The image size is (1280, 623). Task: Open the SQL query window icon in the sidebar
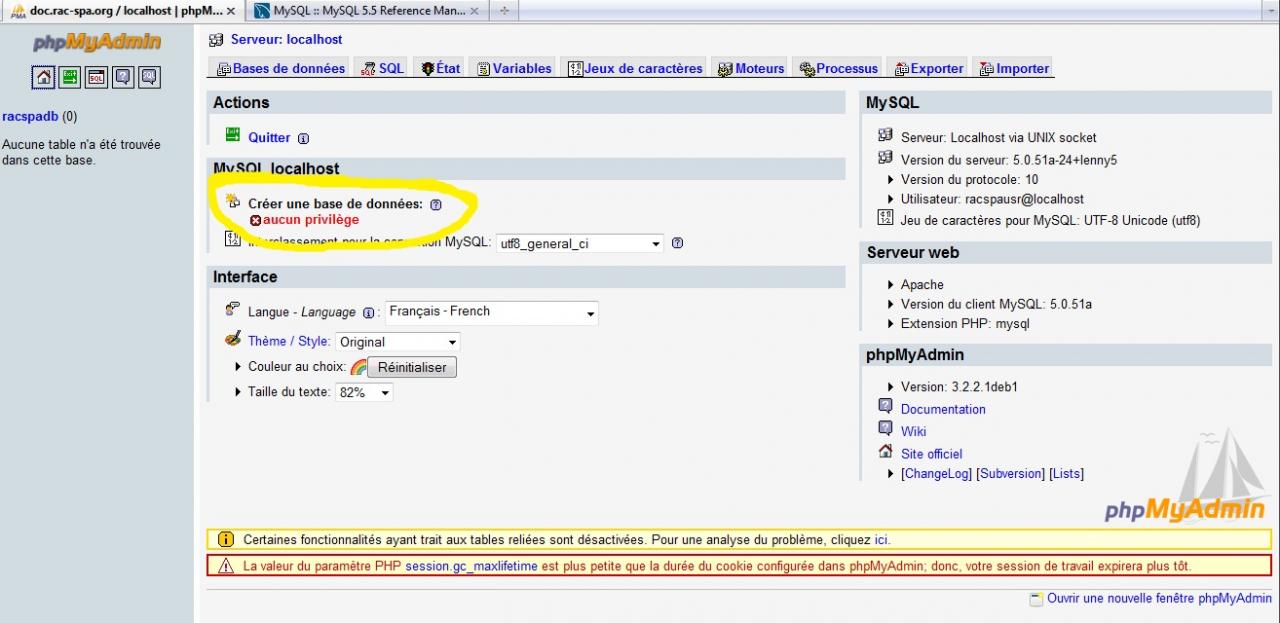click(96, 77)
